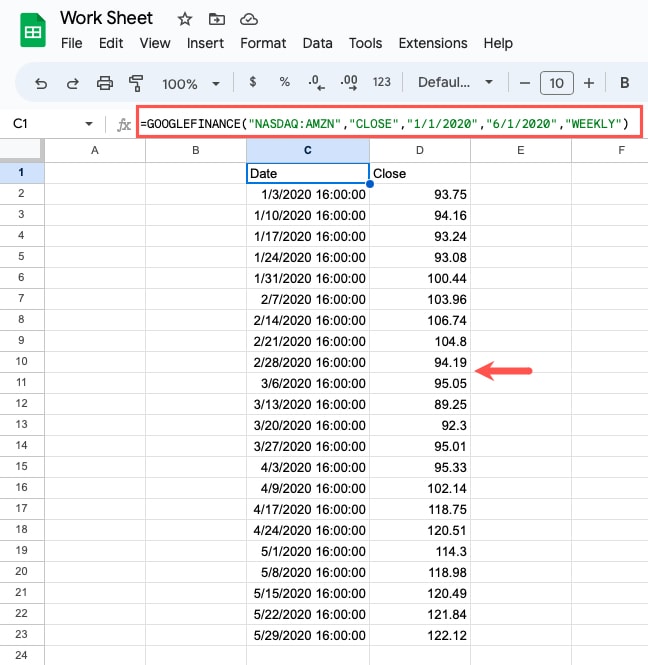The height and width of the screenshot is (665, 648).
Task: Open the name box dropdown arrow
Action: coord(89,124)
